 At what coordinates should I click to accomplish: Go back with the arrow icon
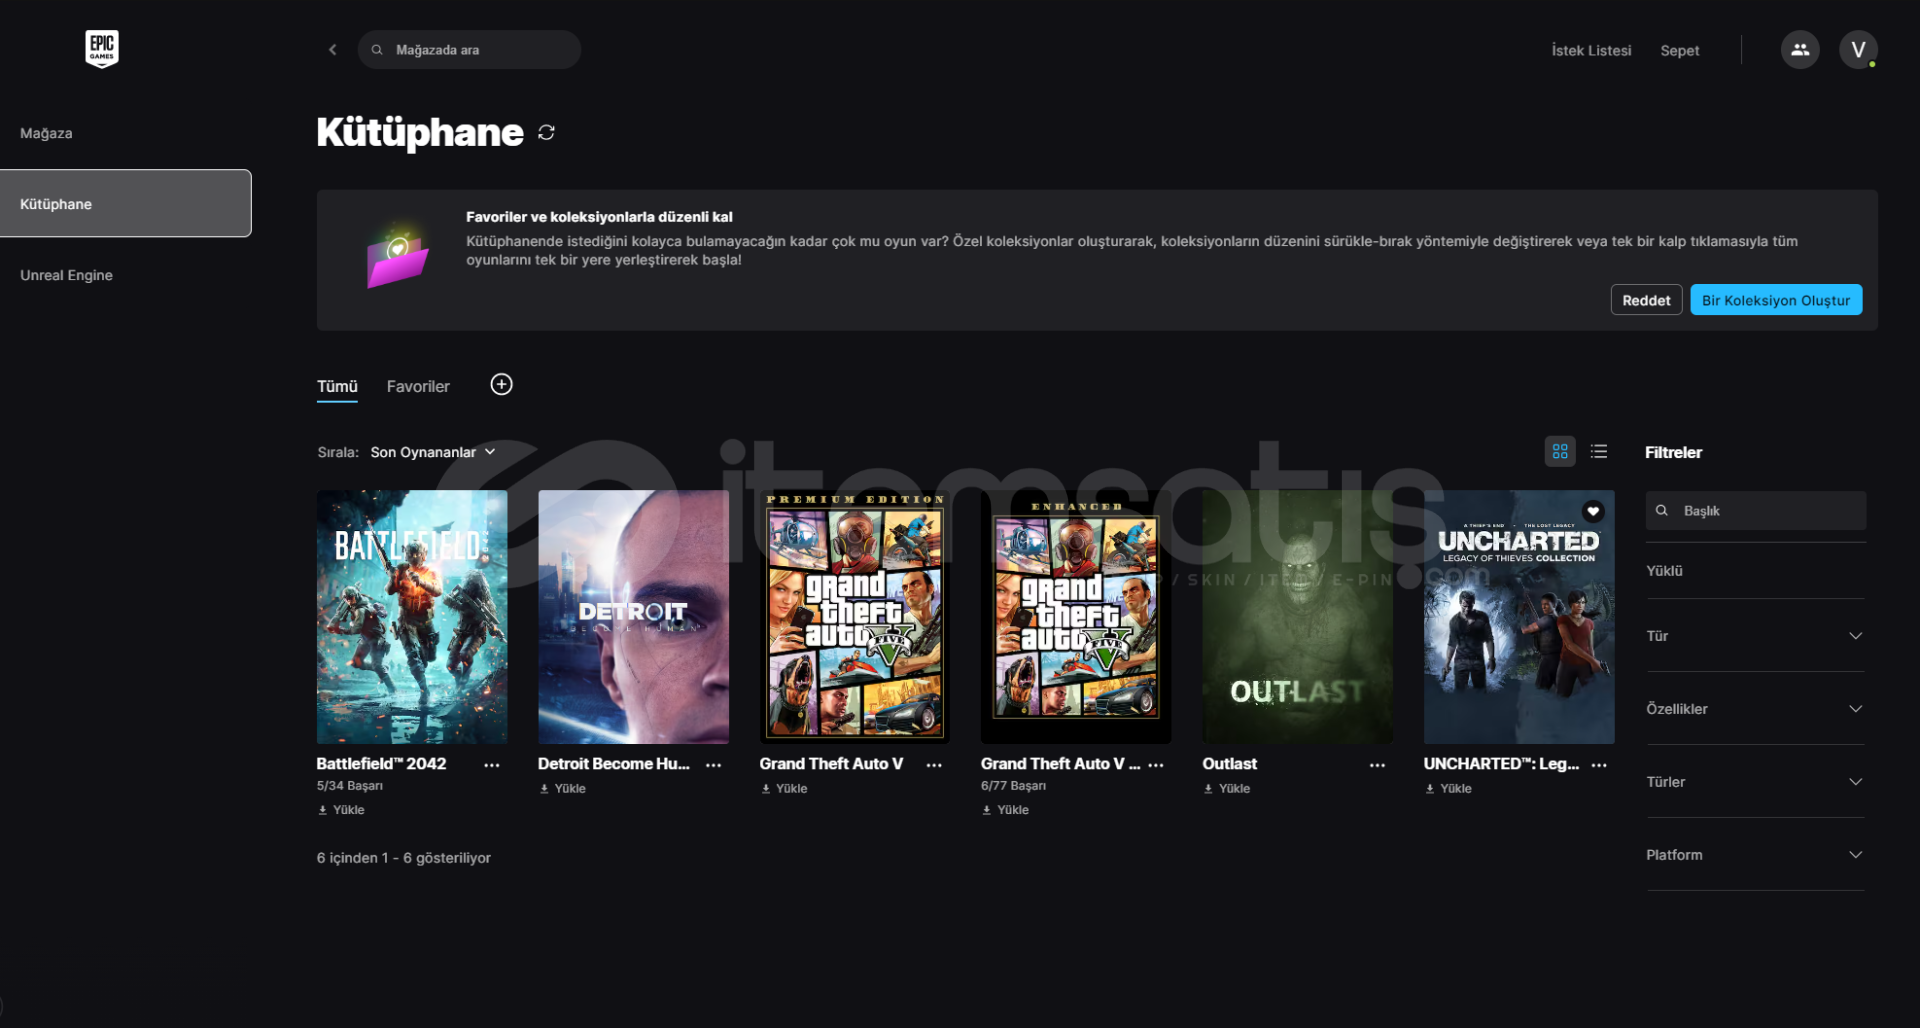tap(333, 50)
